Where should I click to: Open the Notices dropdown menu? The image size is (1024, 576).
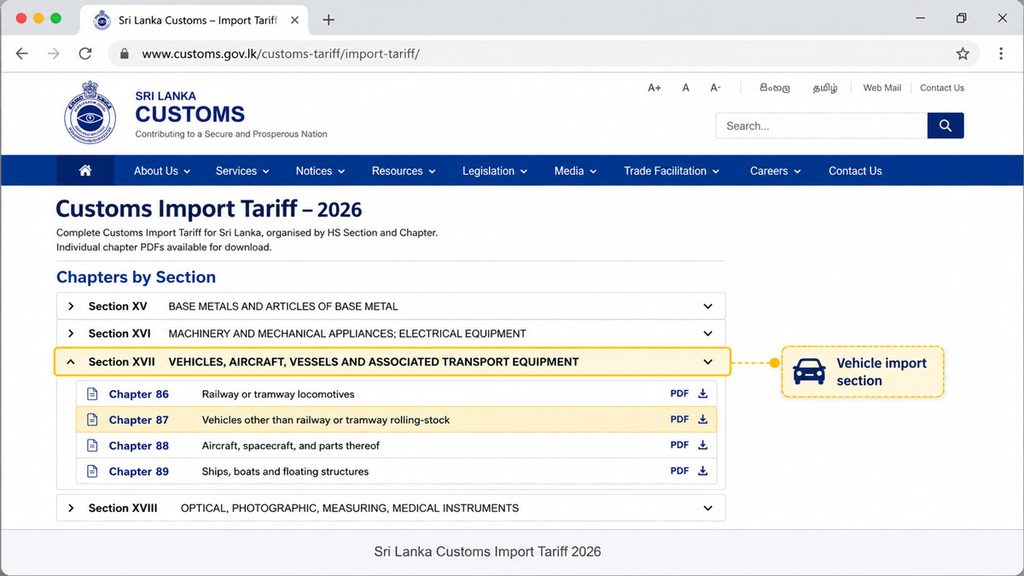(x=320, y=170)
